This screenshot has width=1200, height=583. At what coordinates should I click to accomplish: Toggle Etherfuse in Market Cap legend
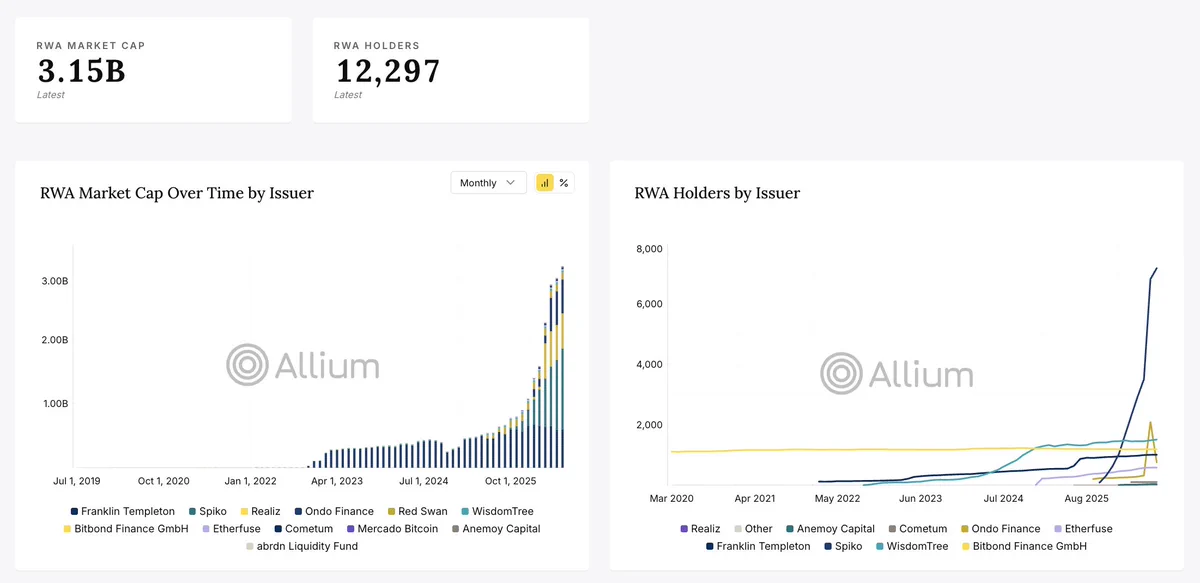coord(231,529)
